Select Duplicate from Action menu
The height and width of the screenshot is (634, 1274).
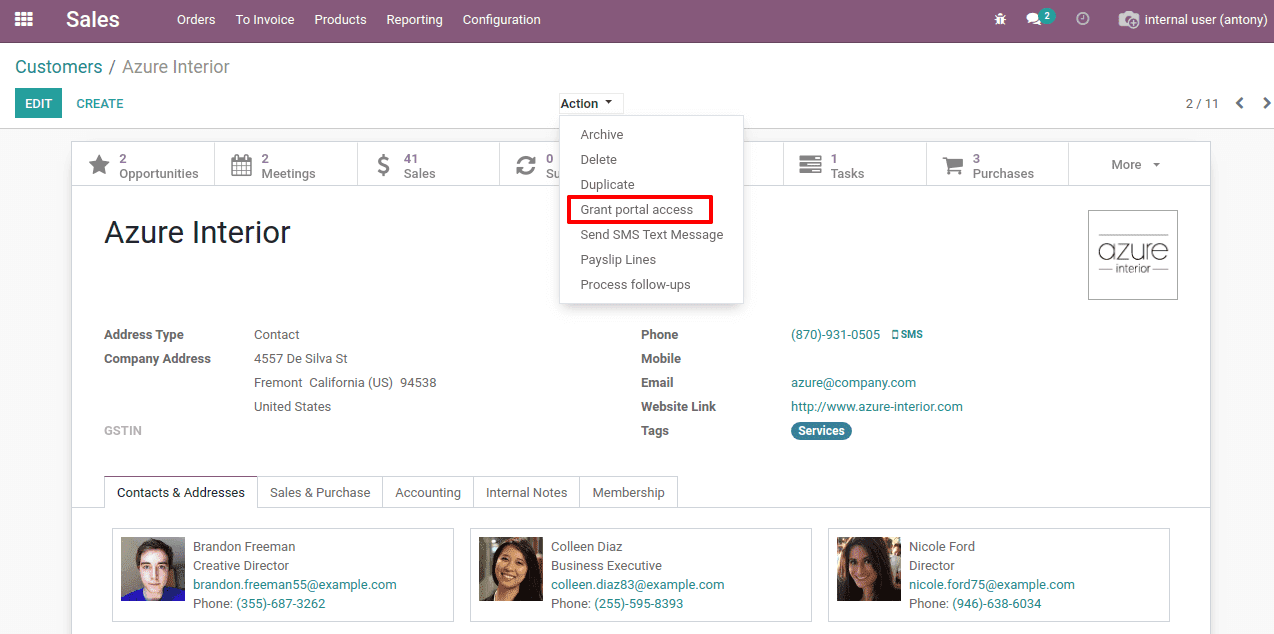tap(651, 185)
